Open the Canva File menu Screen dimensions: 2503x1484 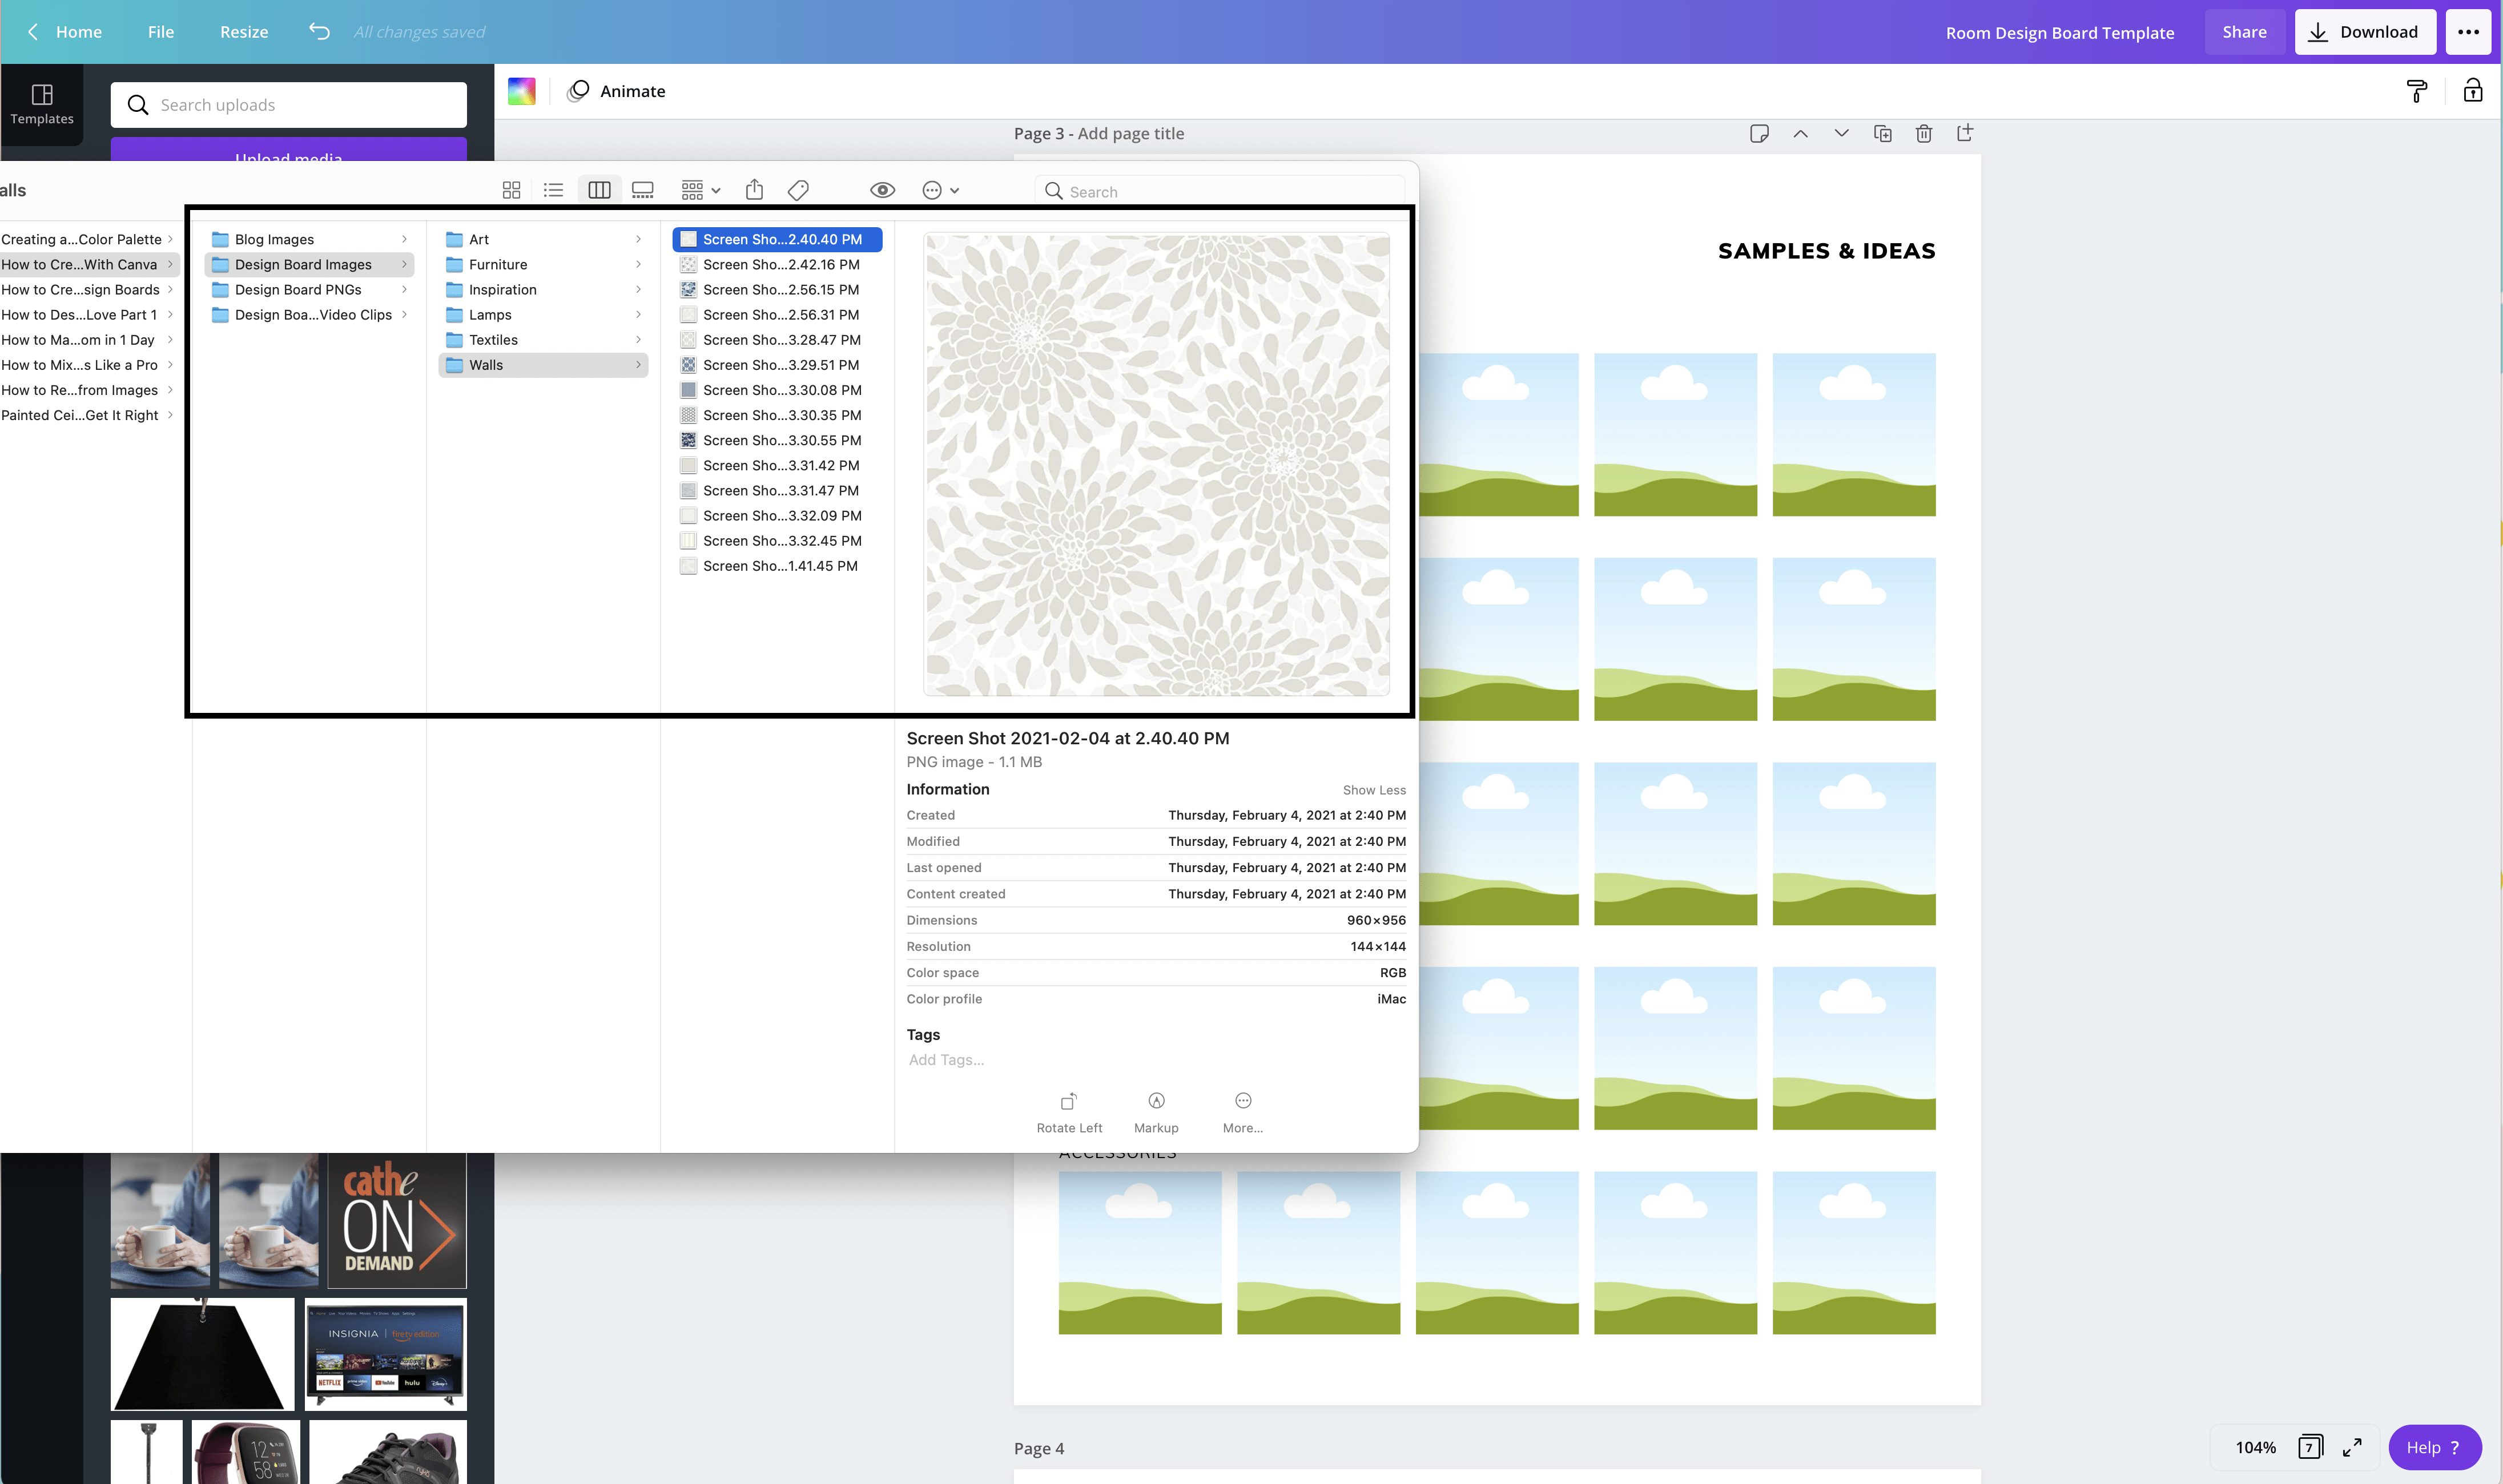(x=160, y=32)
